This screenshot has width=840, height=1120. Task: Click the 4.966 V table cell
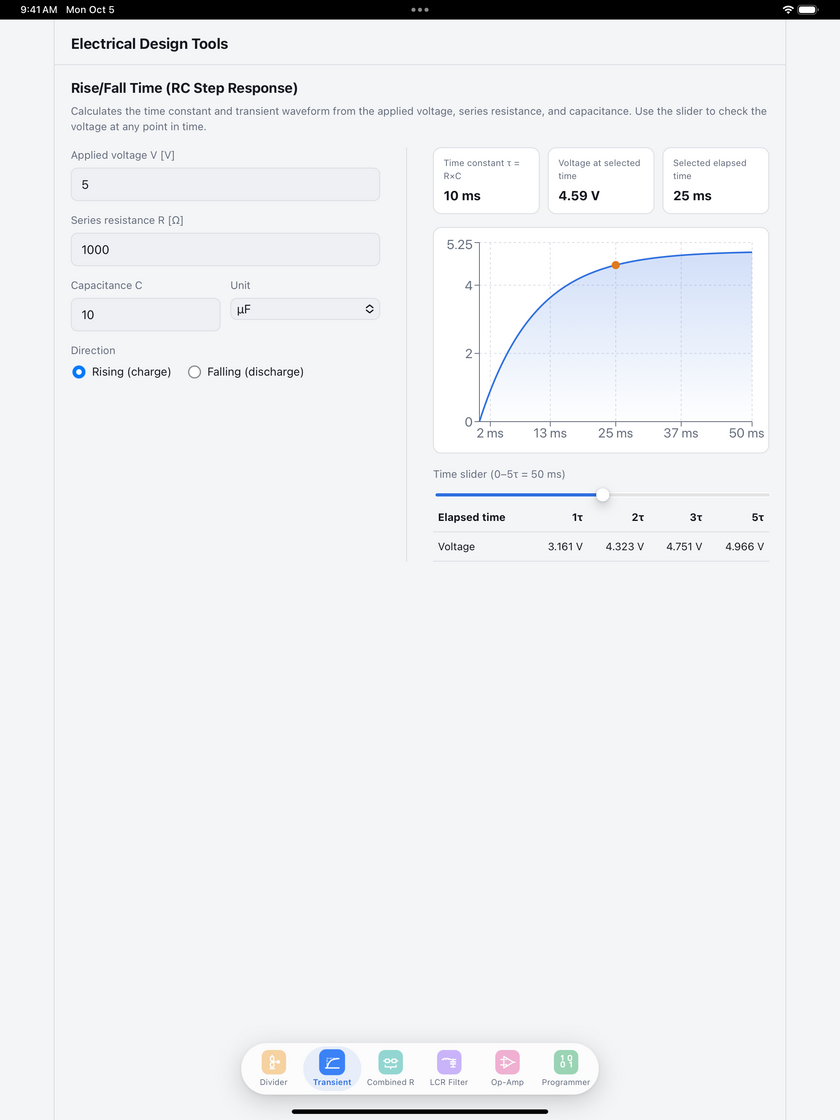tap(744, 546)
